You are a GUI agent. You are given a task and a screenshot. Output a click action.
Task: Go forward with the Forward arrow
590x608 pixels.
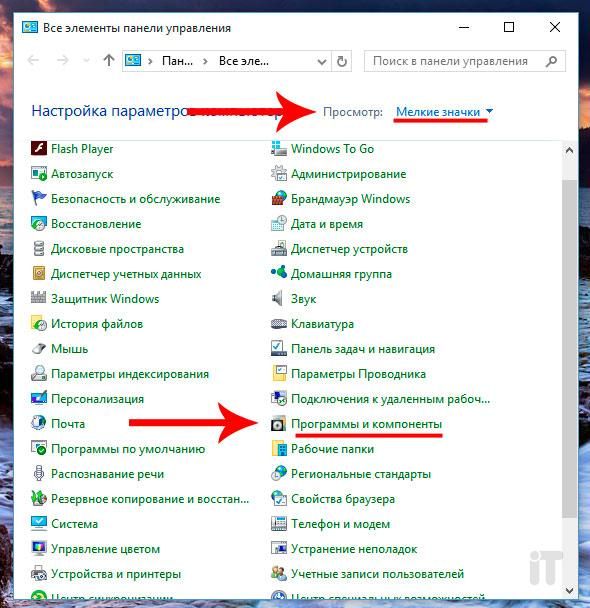pyautogui.click(x=62, y=60)
